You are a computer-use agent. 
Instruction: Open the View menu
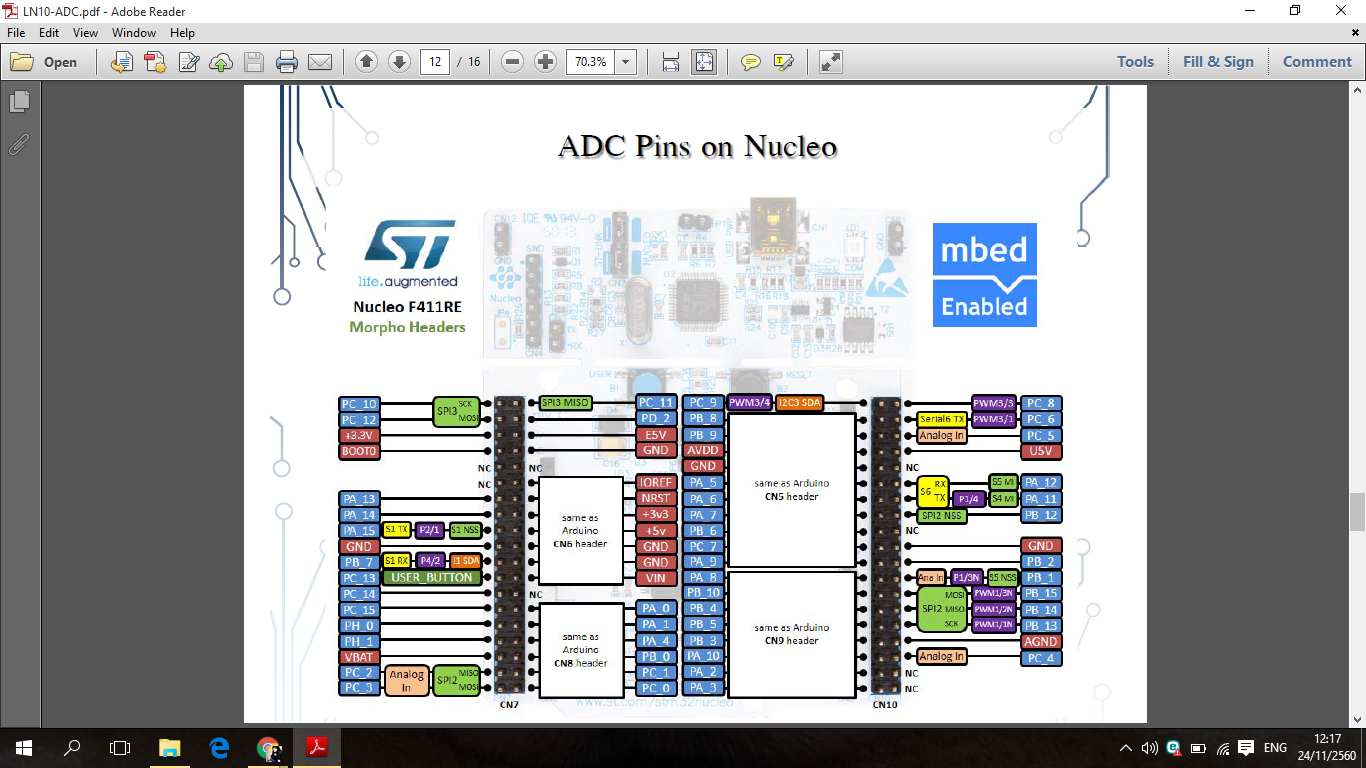click(x=86, y=33)
